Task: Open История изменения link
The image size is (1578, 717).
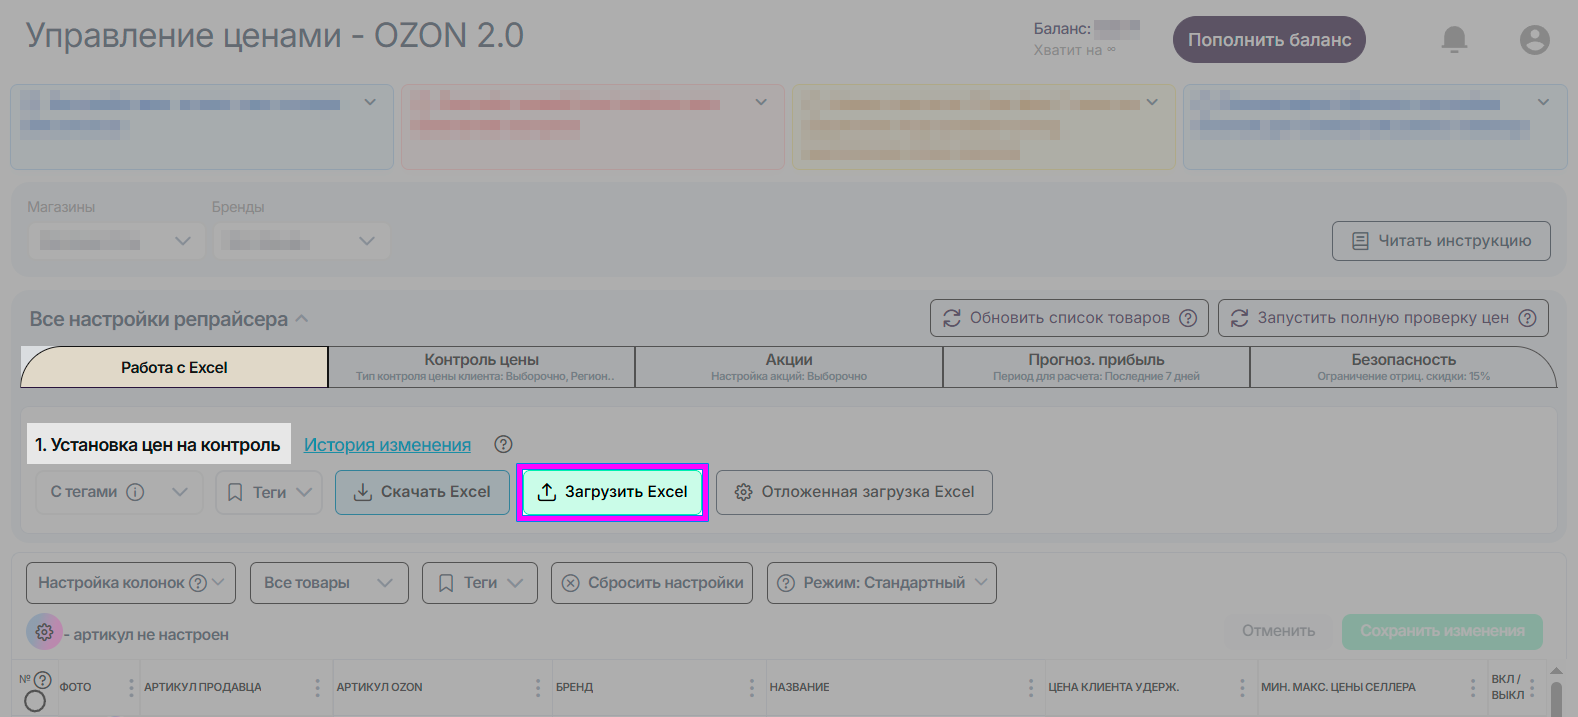Action: pos(387,445)
